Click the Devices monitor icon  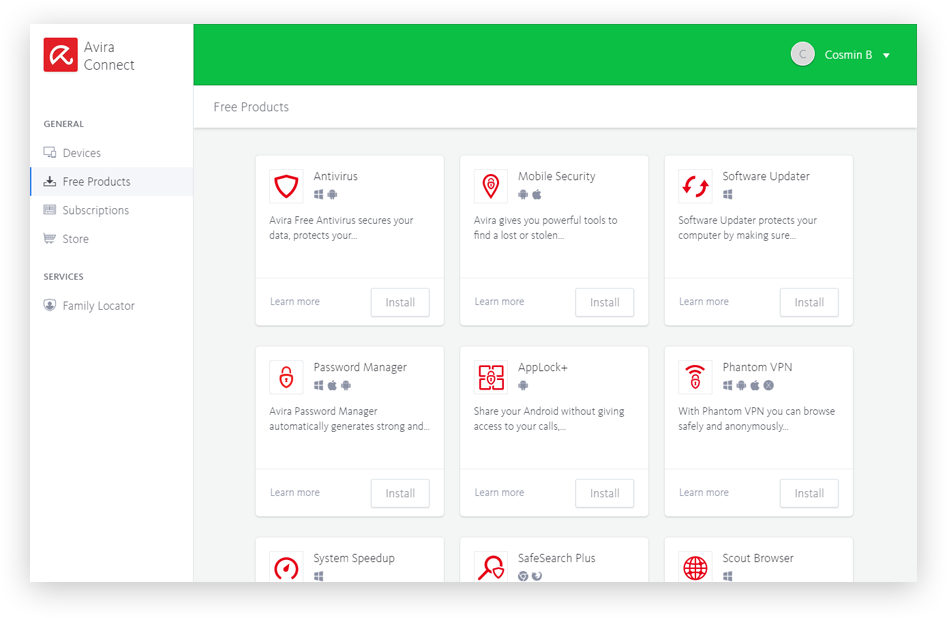50,152
